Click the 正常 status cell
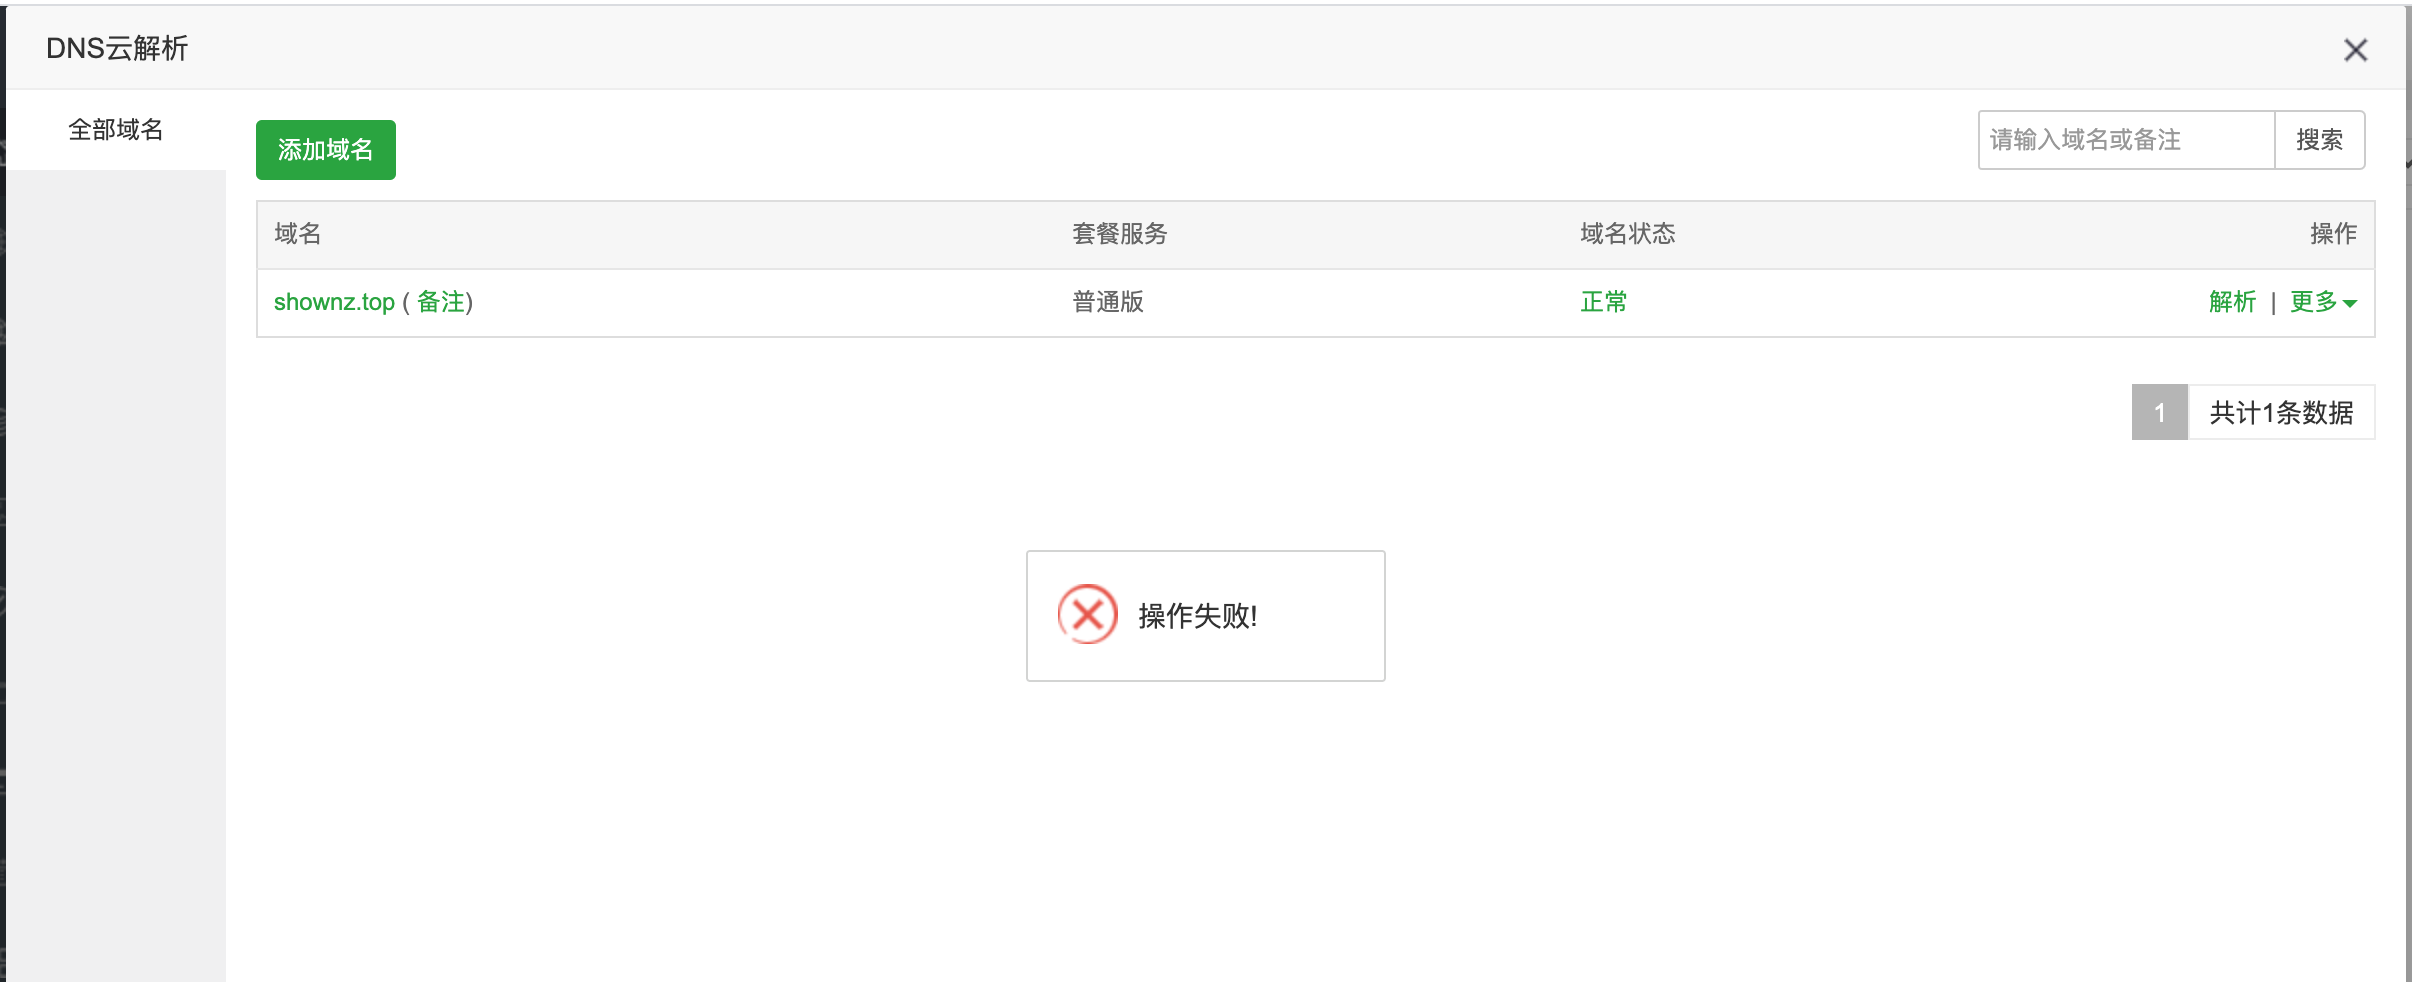This screenshot has width=2412, height=982. pyautogui.click(x=1604, y=302)
